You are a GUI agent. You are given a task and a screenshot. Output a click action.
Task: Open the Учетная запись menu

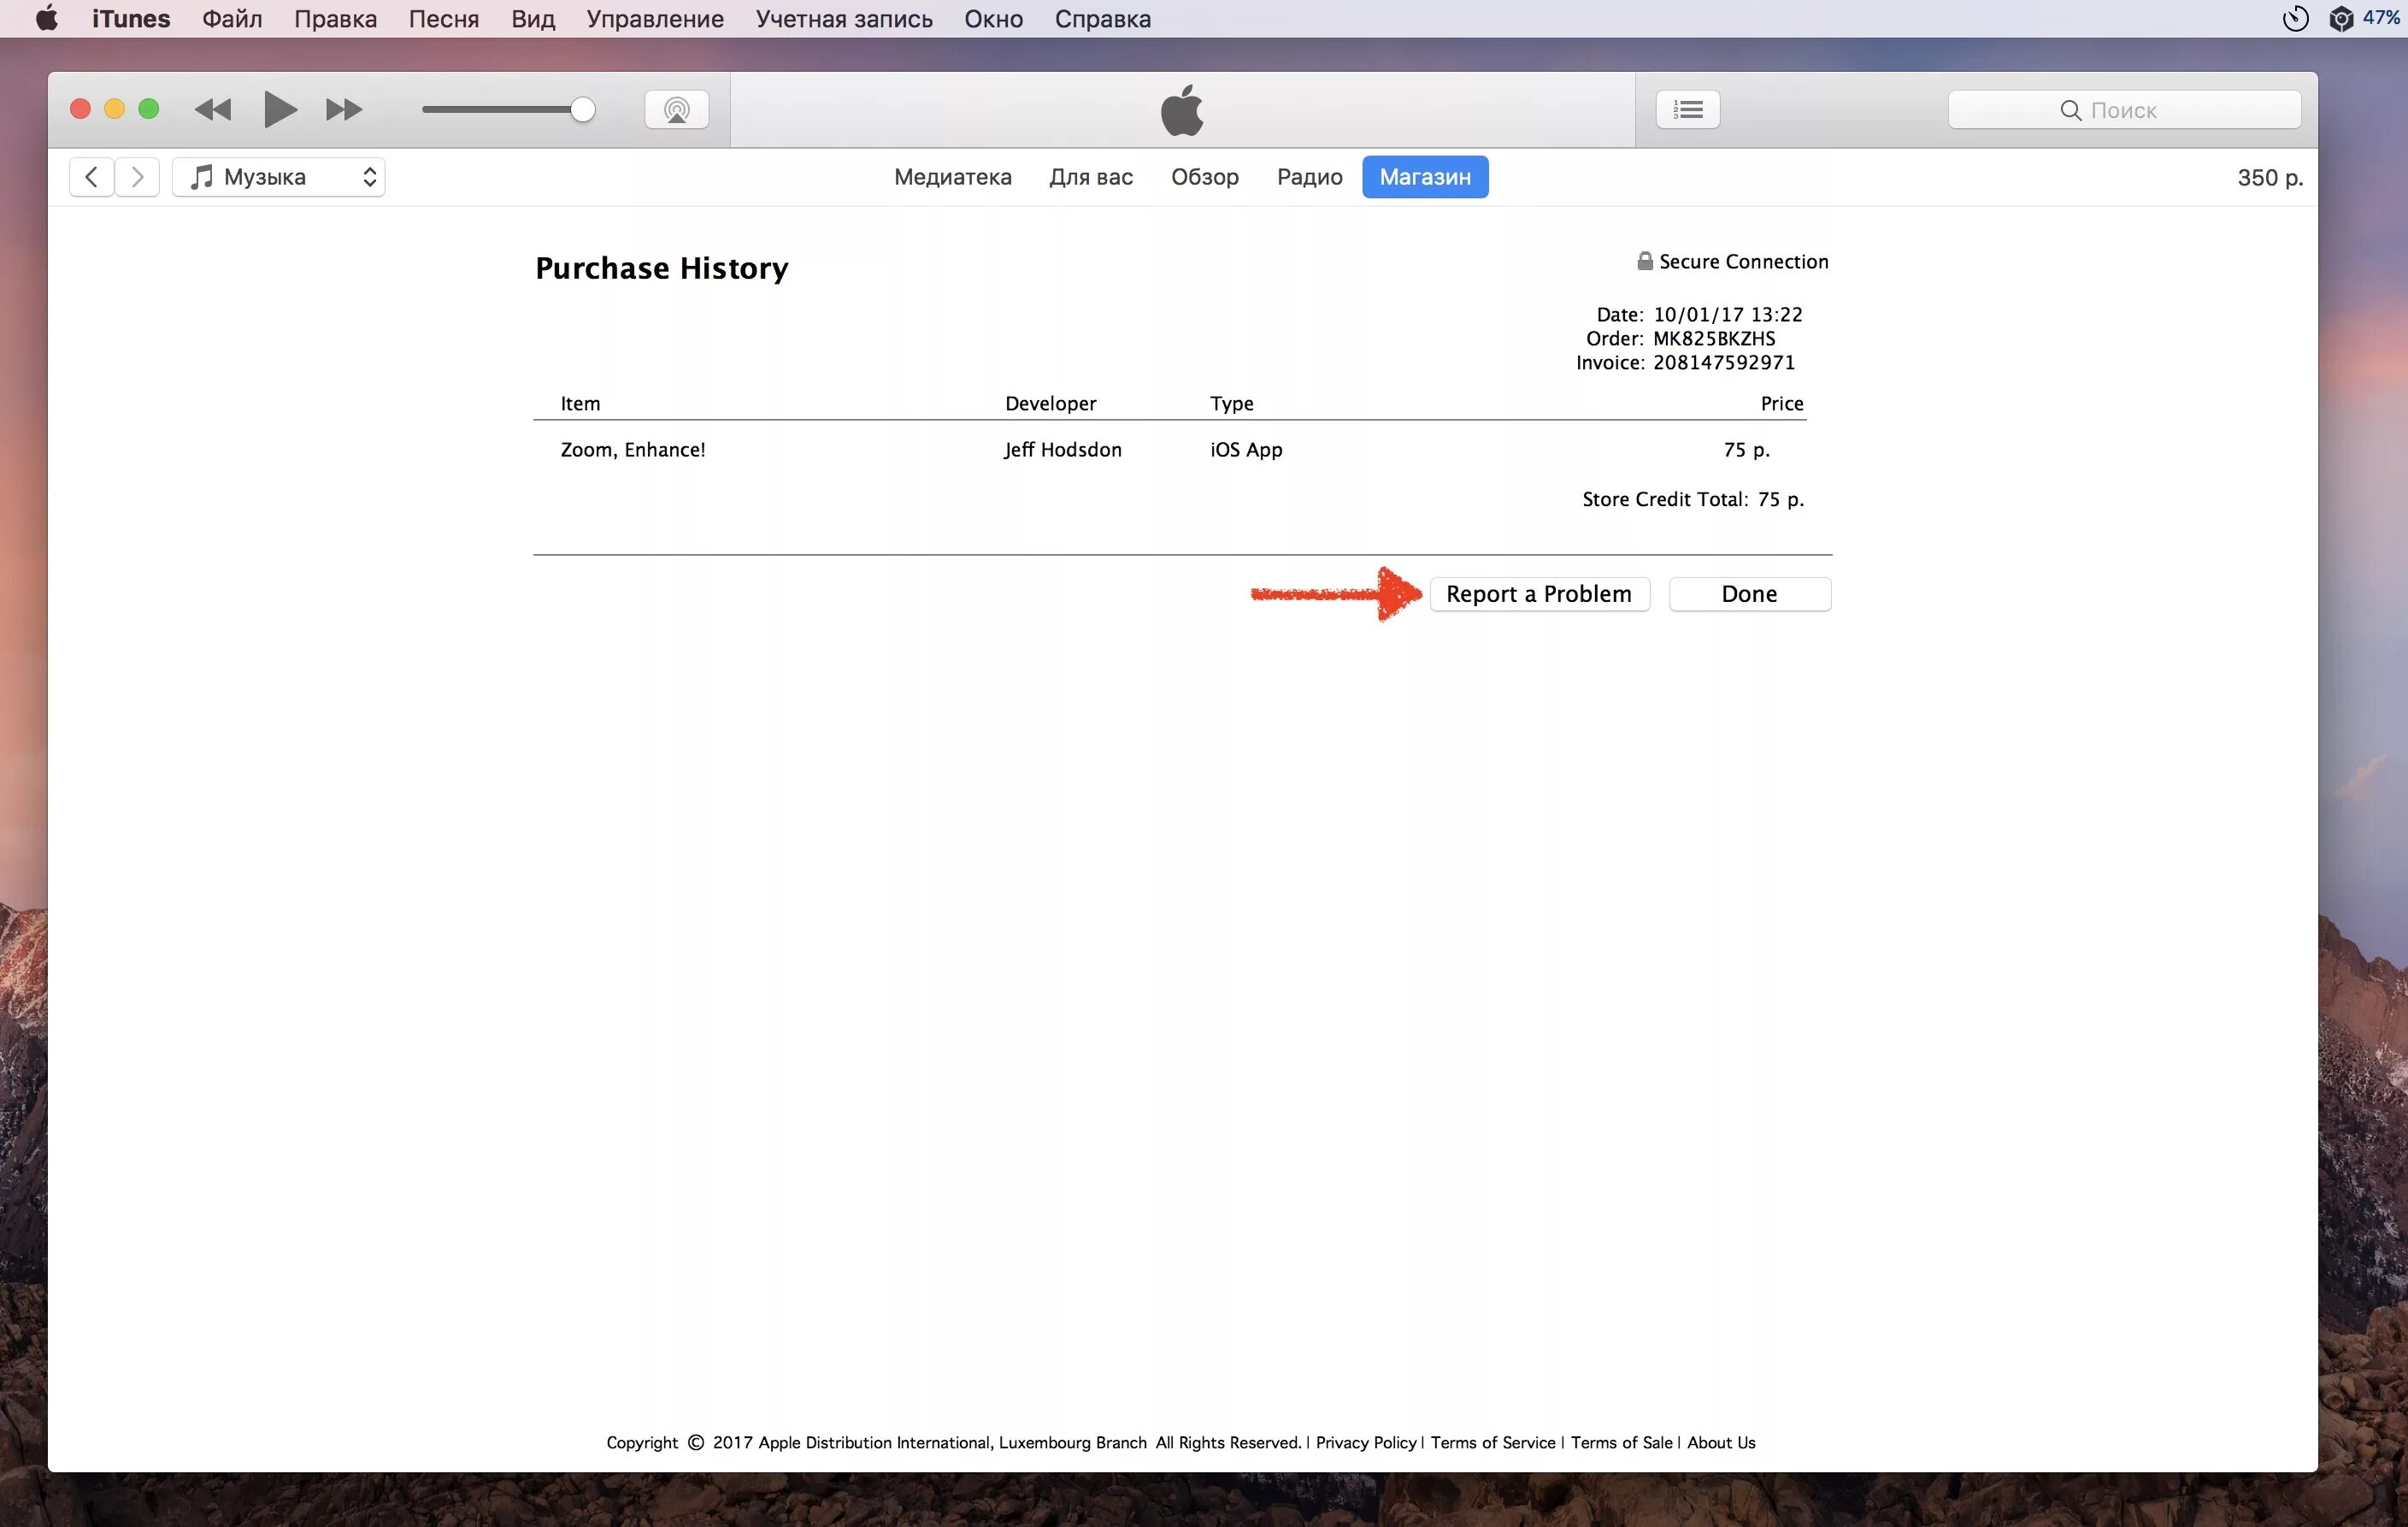(x=844, y=18)
